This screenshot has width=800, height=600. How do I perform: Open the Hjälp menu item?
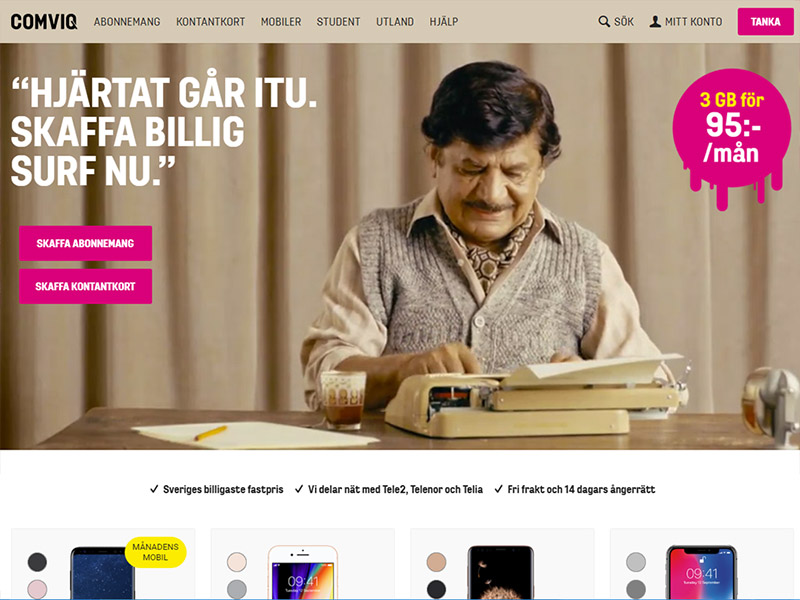pyautogui.click(x=443, y=21)
